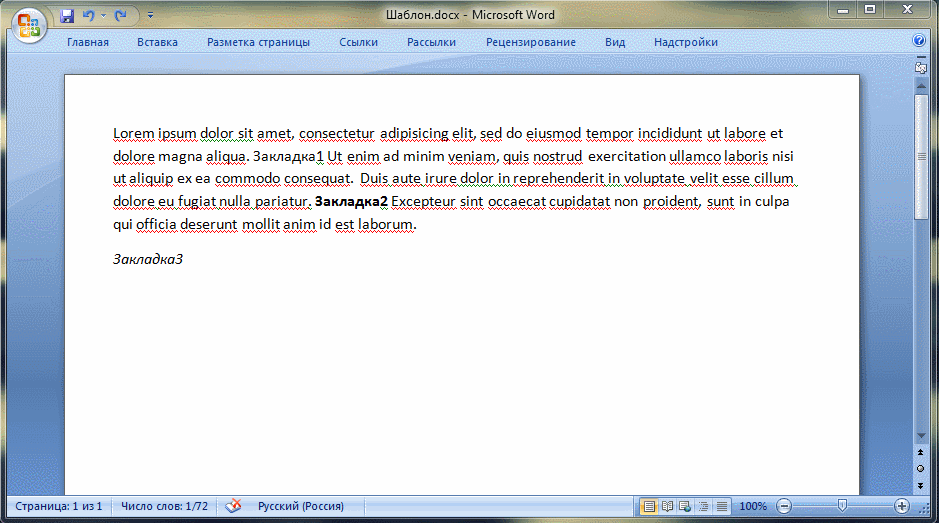Viewport: 939px width, 523px height.
Task: Click the ruler toggle icon above the scrollbar
Action: pyautogui.click(x=921, y=68)
